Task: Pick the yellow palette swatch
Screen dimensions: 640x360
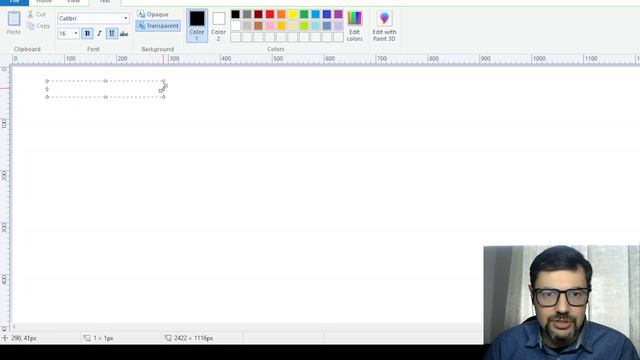Action: pyautogui.click(x=293, y=14)
